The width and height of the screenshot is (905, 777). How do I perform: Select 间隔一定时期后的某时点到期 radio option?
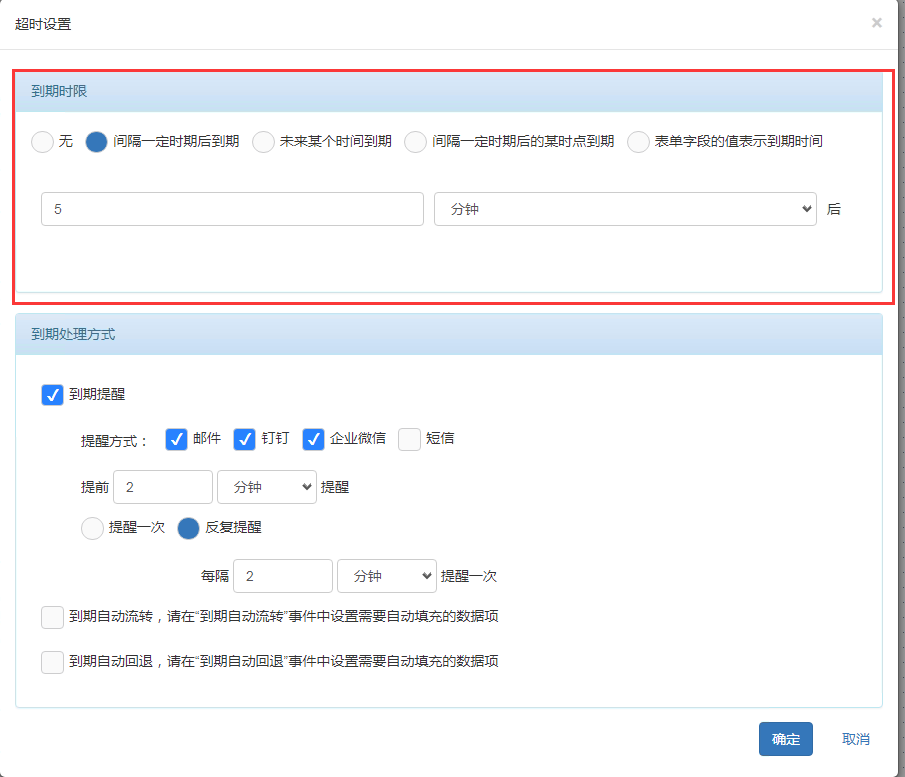[415, 142]
